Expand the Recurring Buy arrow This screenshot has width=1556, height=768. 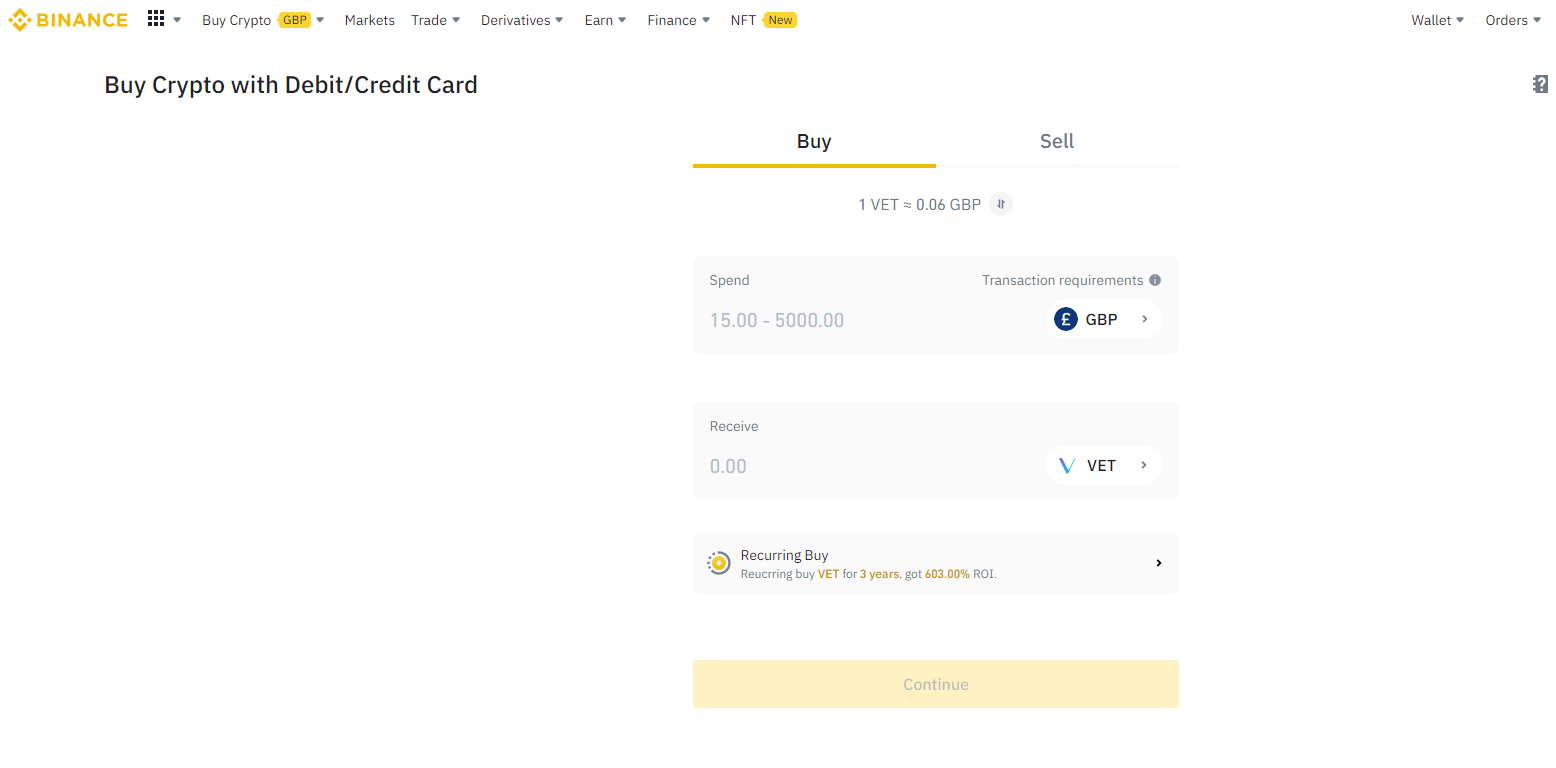[x=1158, y=563]
